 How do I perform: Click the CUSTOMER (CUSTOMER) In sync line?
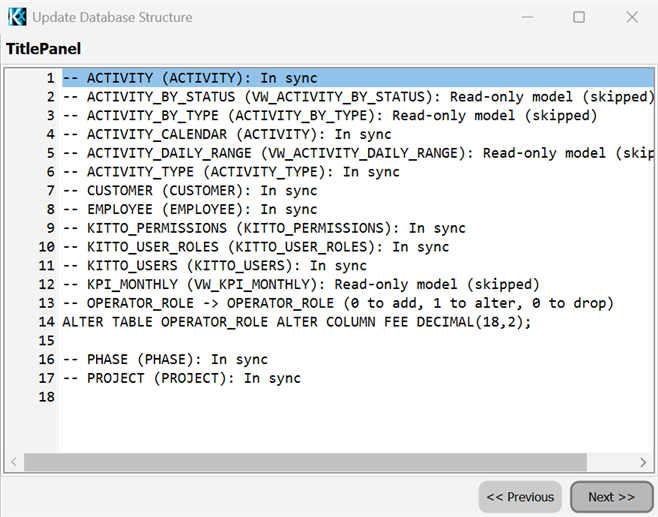coord(190,191)
